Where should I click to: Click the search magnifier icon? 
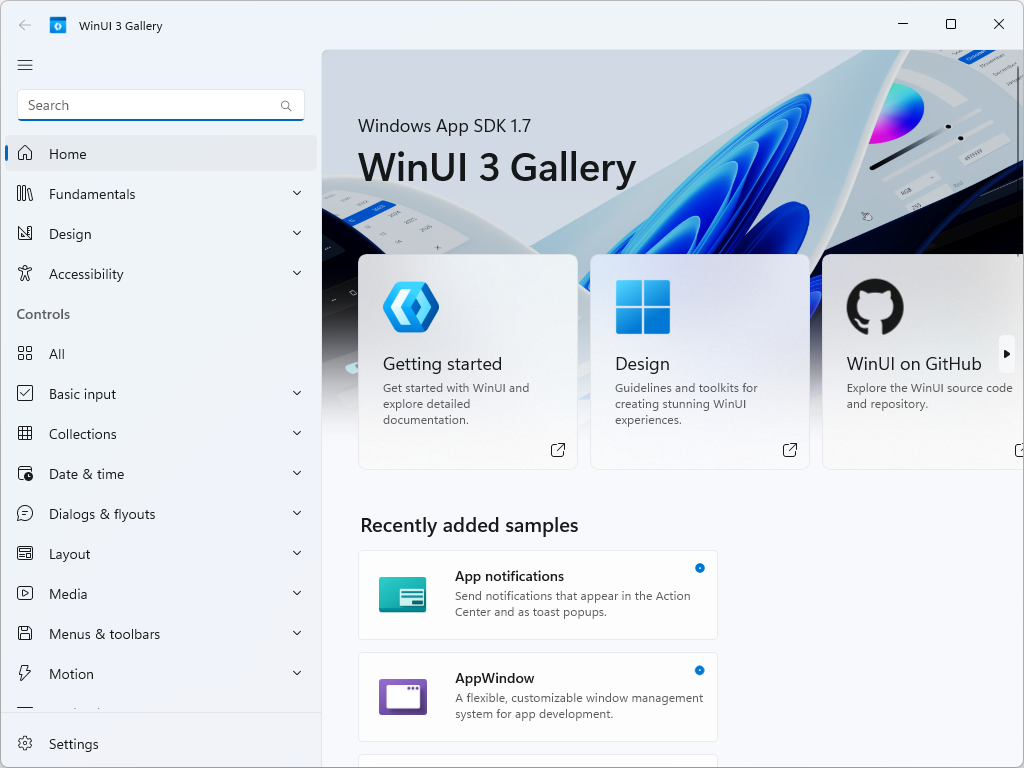coord(287,105)
